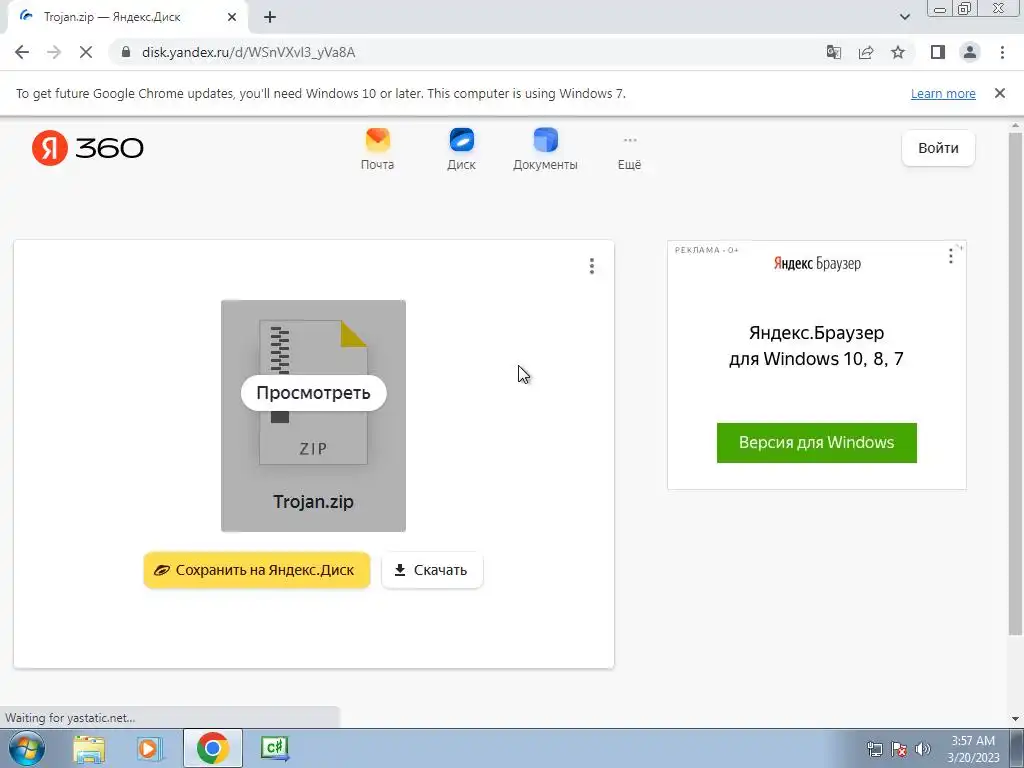Image resolution: width=1024 pixels, height=768 pixels.
Task: Close the Trojan.zip tab
Action: coord(232,17)
